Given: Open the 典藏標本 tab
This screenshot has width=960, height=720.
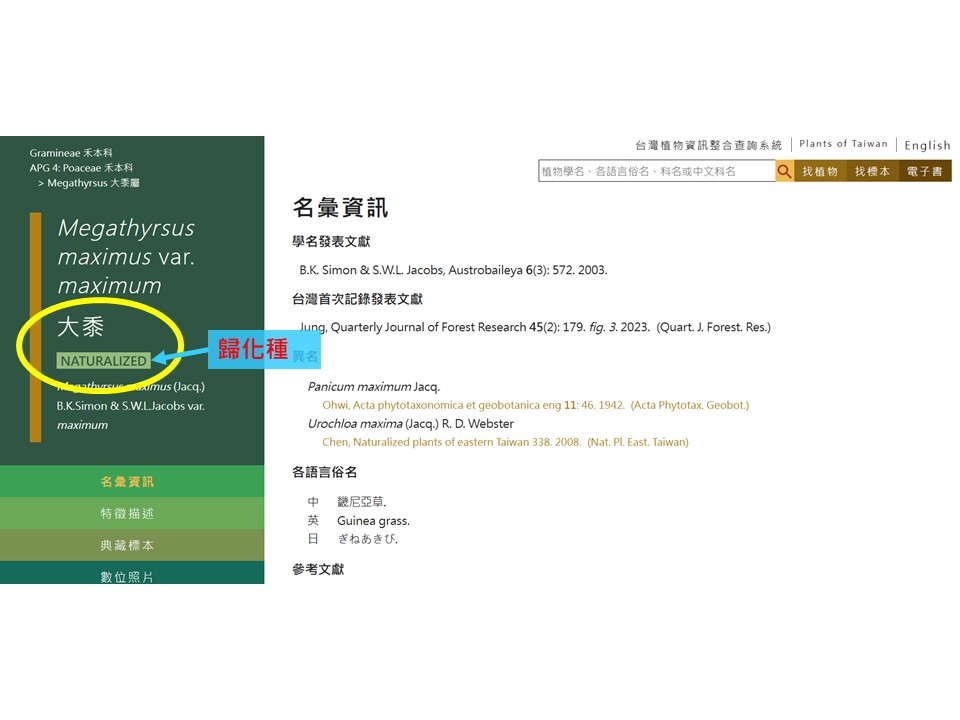Looking at the screenshot, I should [127, 545].
